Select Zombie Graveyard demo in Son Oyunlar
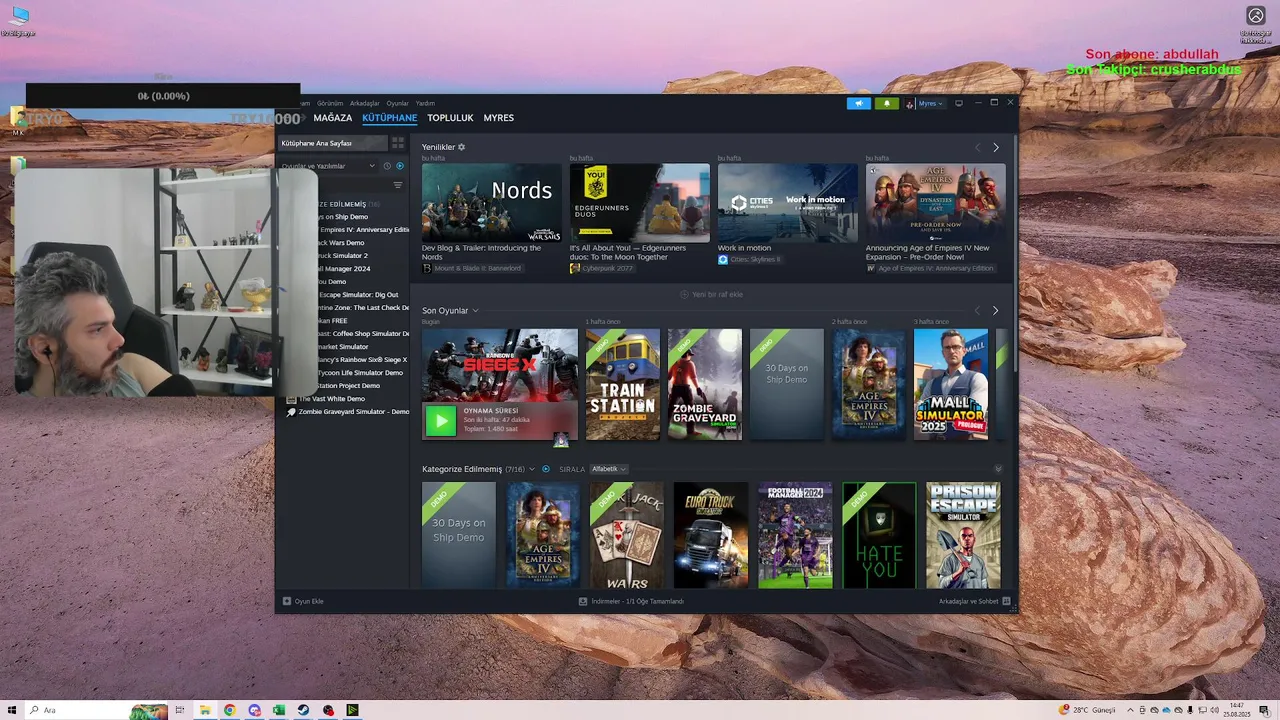 (705, 384)
